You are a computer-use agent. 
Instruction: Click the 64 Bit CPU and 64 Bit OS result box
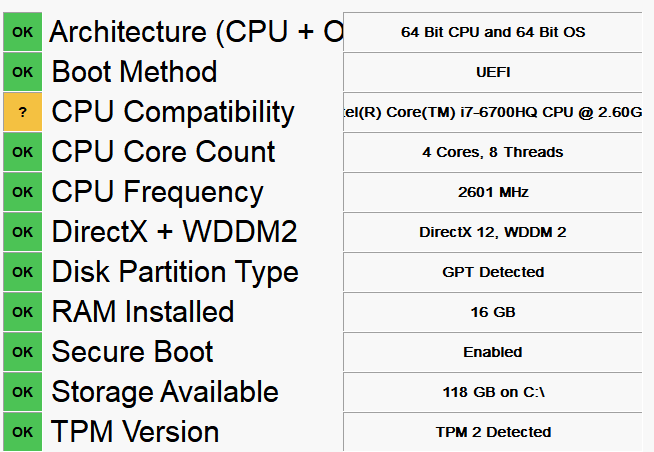[x=493, y=32]
